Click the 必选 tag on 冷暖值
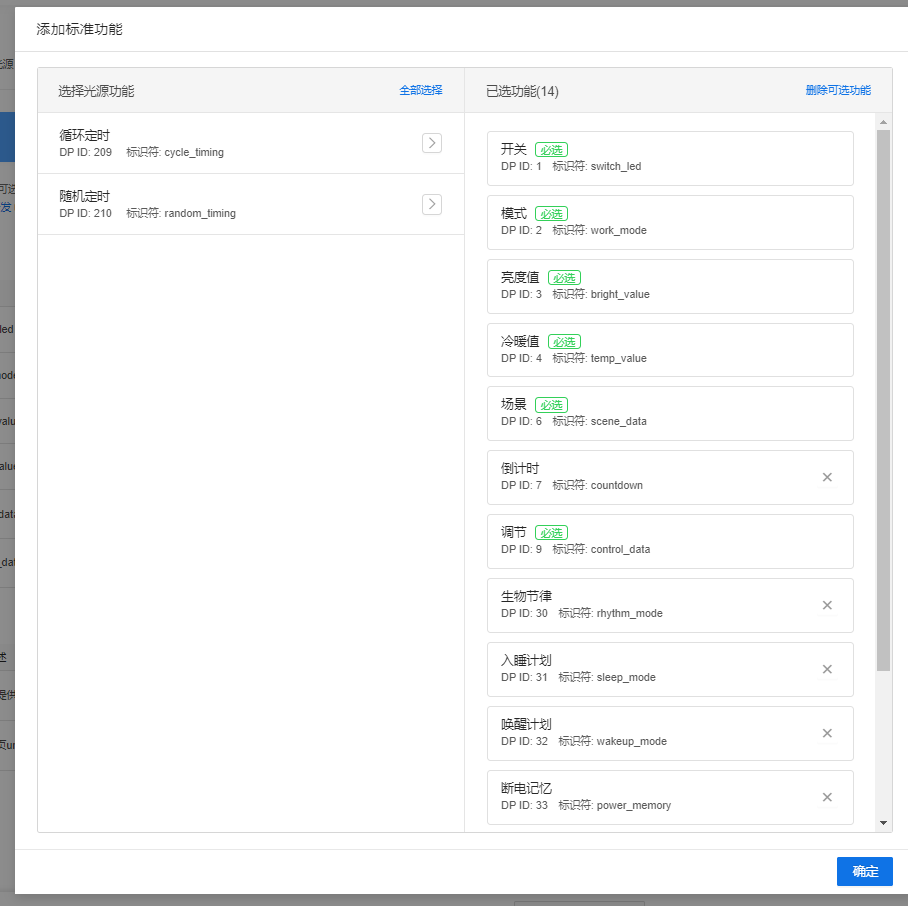This screenshot has width=908, height=906. (x=563, y=342)
